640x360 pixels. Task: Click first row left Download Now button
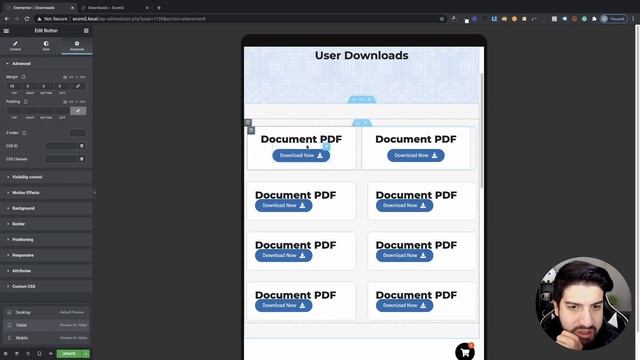click(301, 156)
